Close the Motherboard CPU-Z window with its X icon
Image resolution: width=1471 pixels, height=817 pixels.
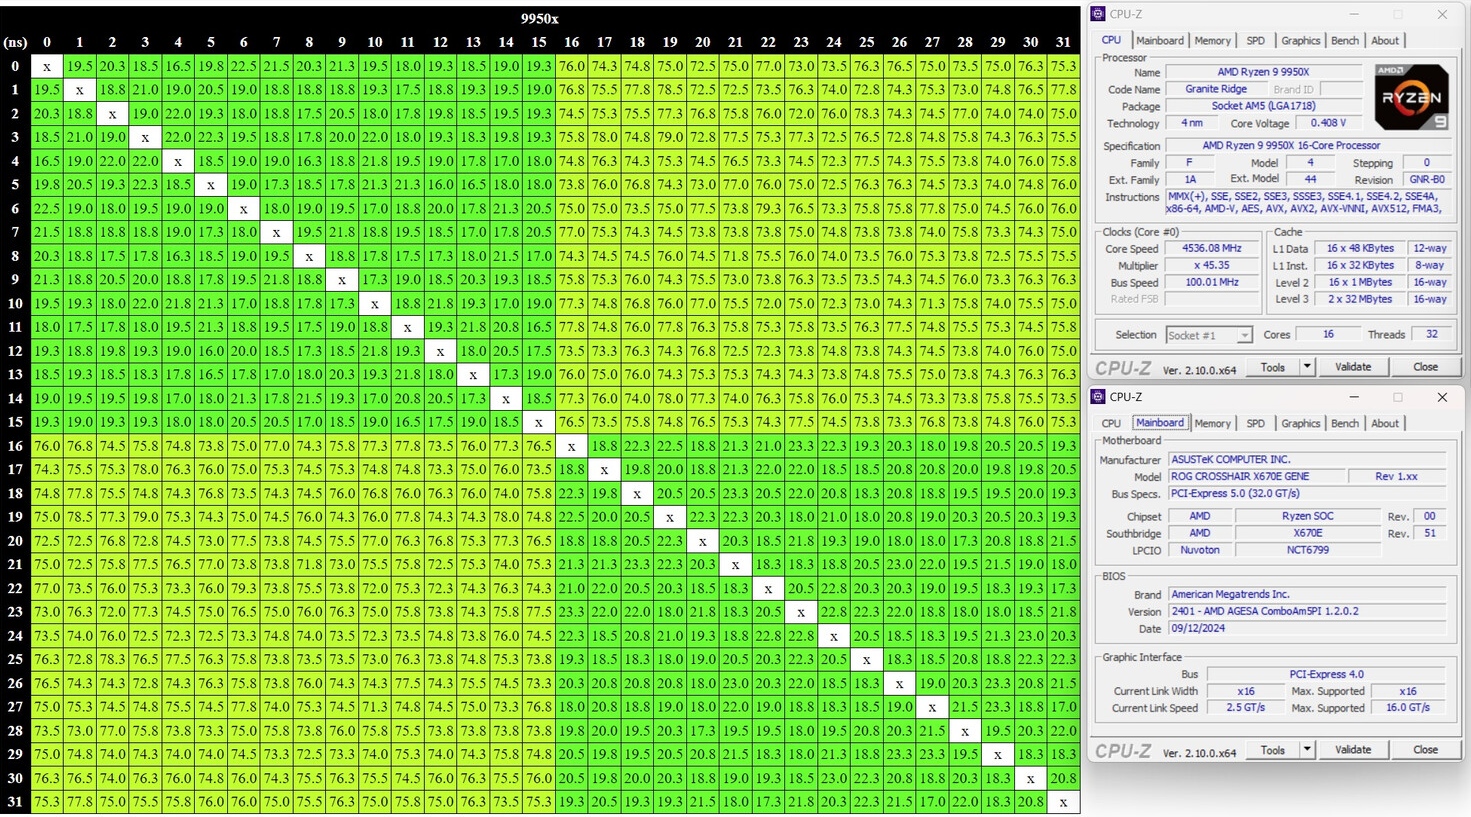(1441, 398)
